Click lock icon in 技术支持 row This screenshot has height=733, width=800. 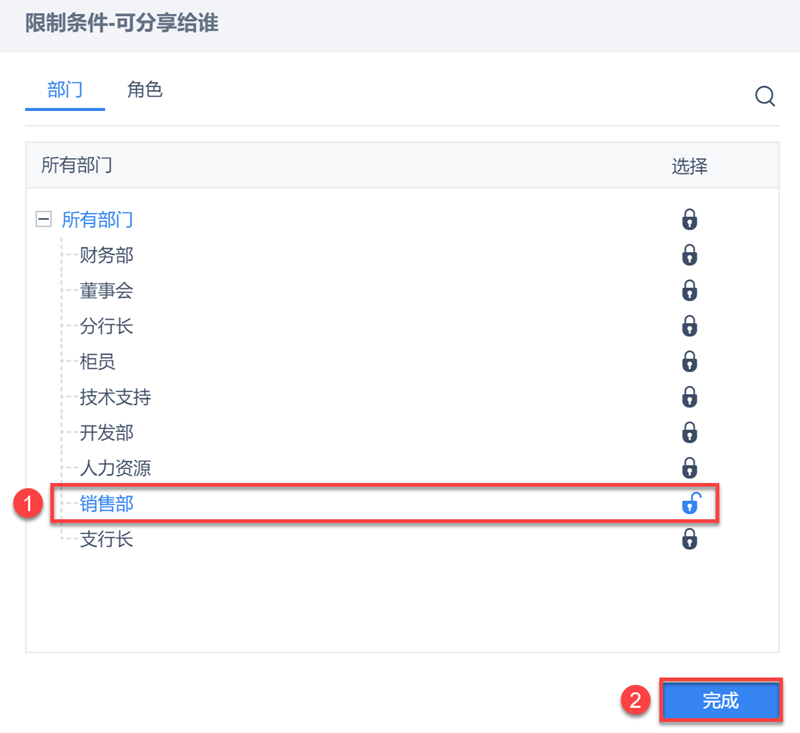click(x=689, y=397)
